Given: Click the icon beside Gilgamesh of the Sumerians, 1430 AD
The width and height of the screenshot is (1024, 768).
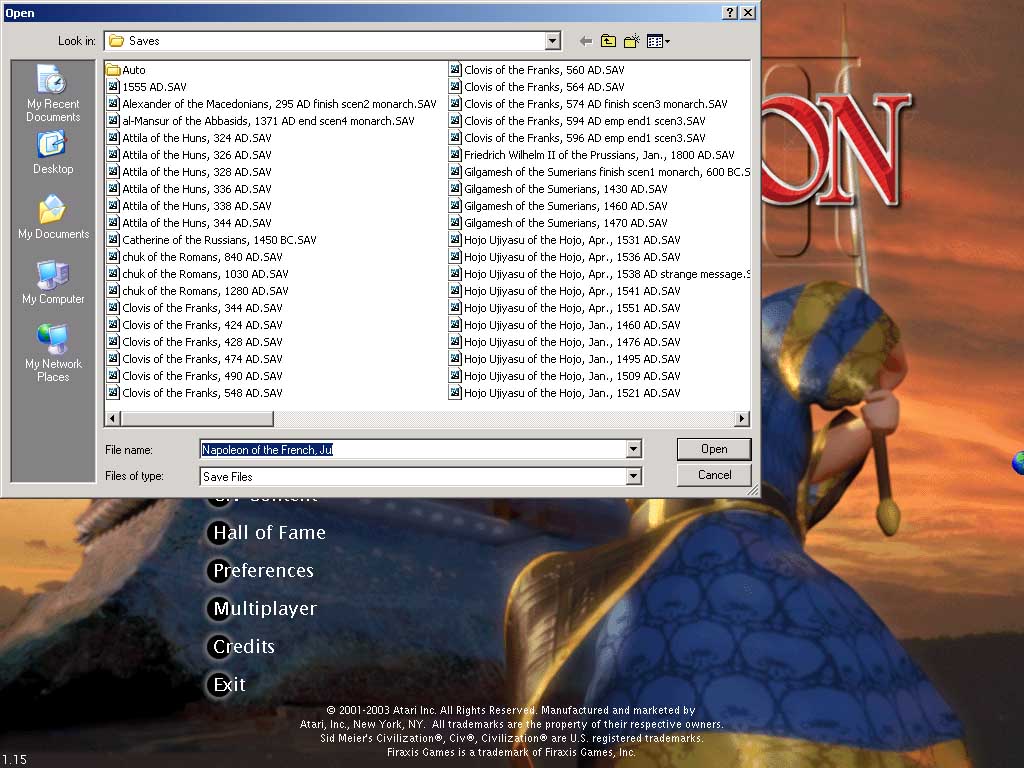Looking at the screenshot, I should [x=455, y=189].
